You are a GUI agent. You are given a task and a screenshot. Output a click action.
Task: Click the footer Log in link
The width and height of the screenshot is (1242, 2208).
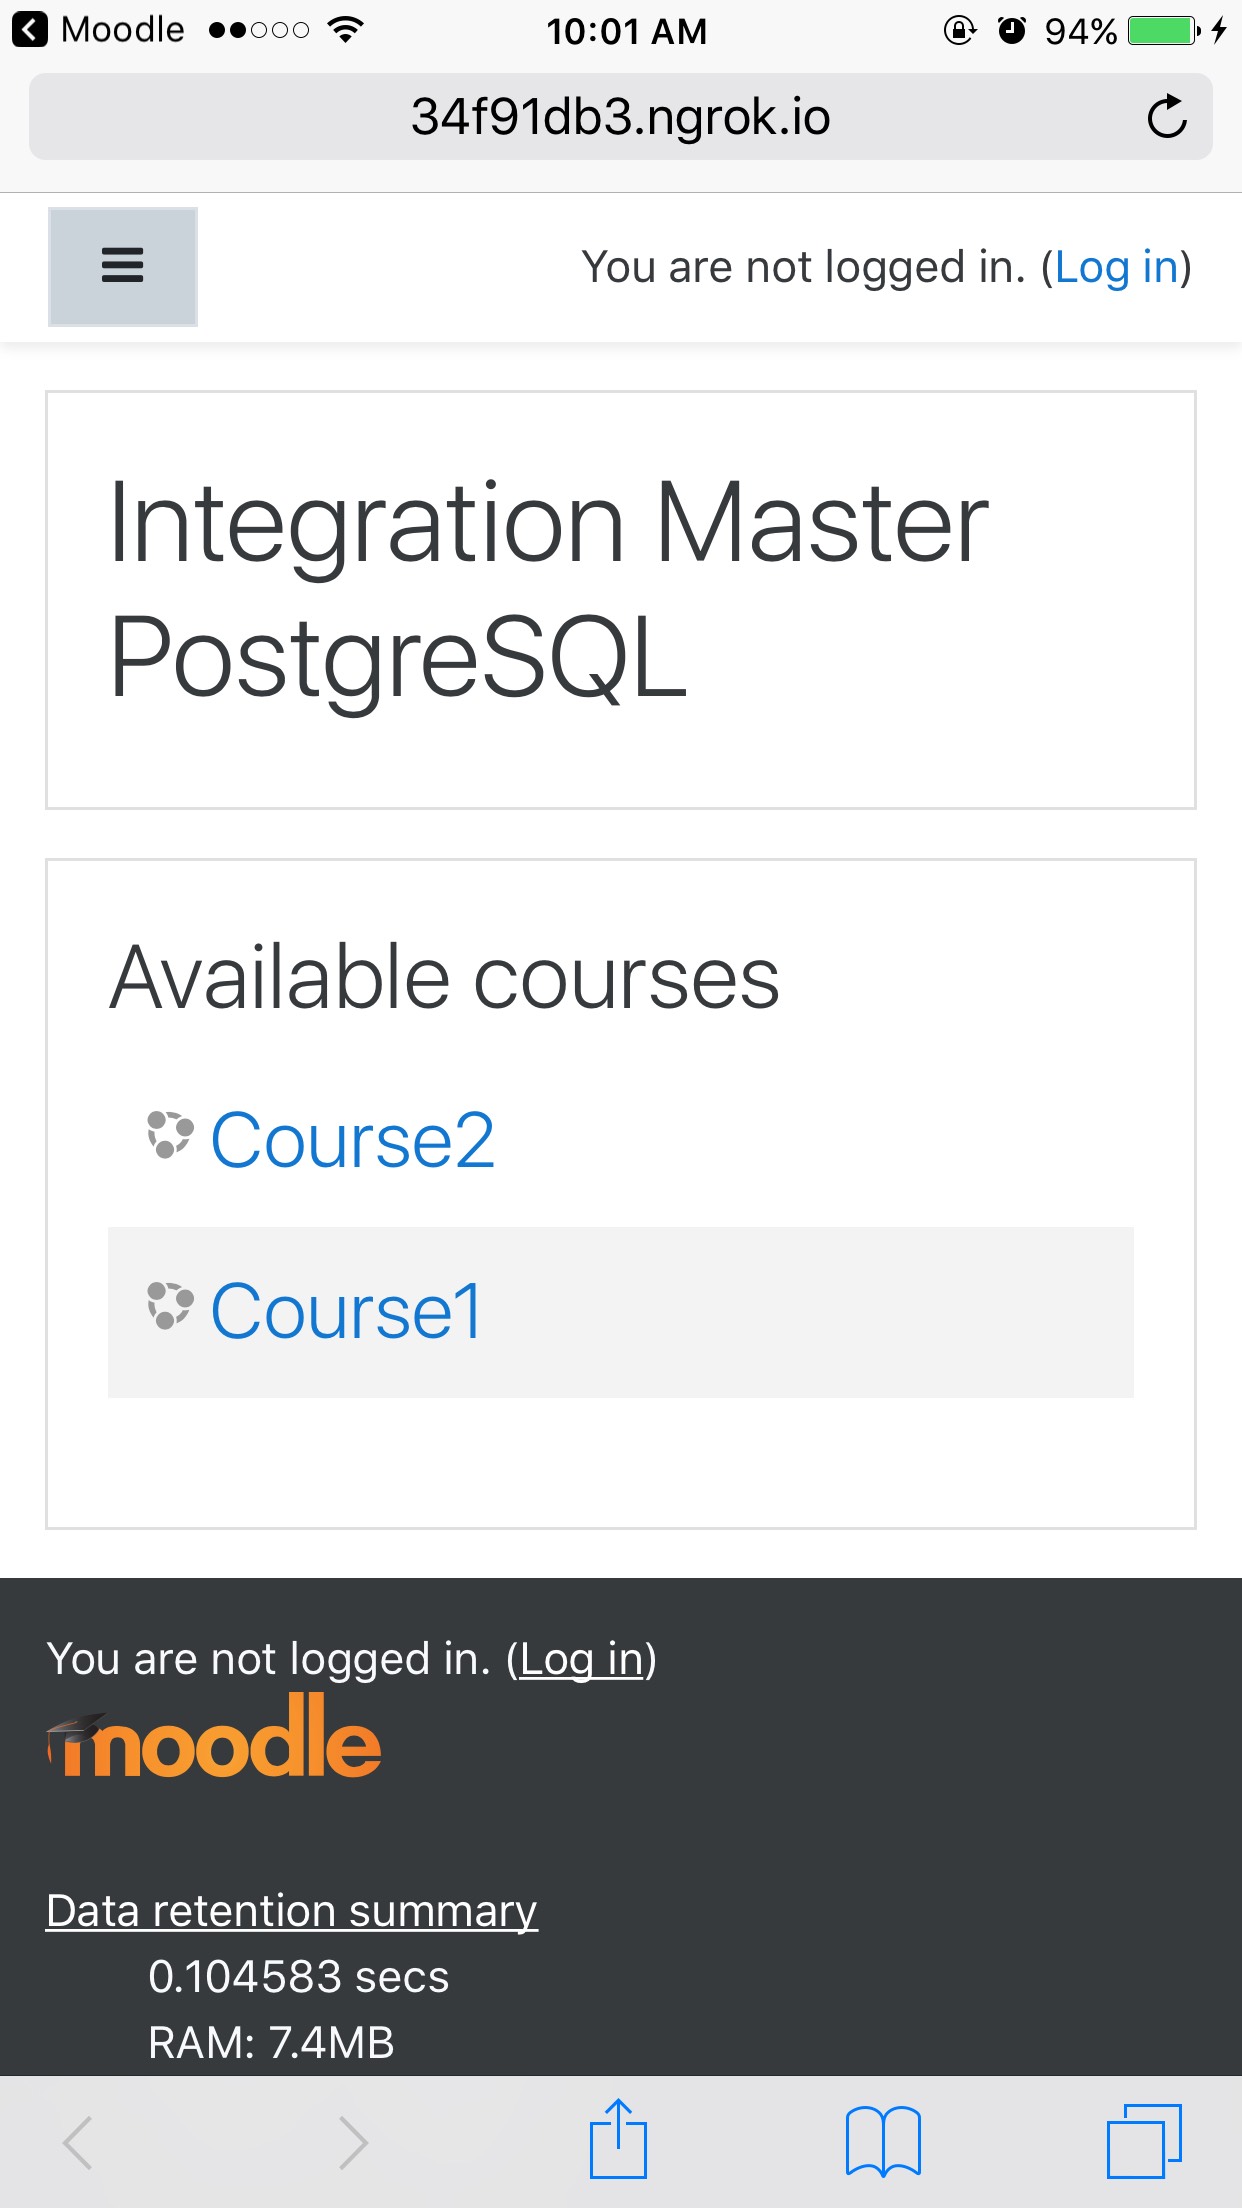[582, 1659]
